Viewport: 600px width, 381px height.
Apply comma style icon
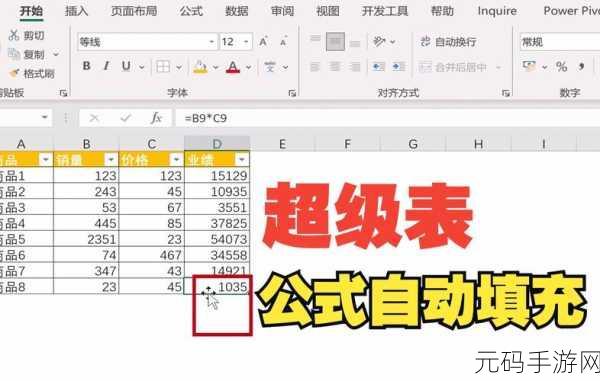(581, 67)
